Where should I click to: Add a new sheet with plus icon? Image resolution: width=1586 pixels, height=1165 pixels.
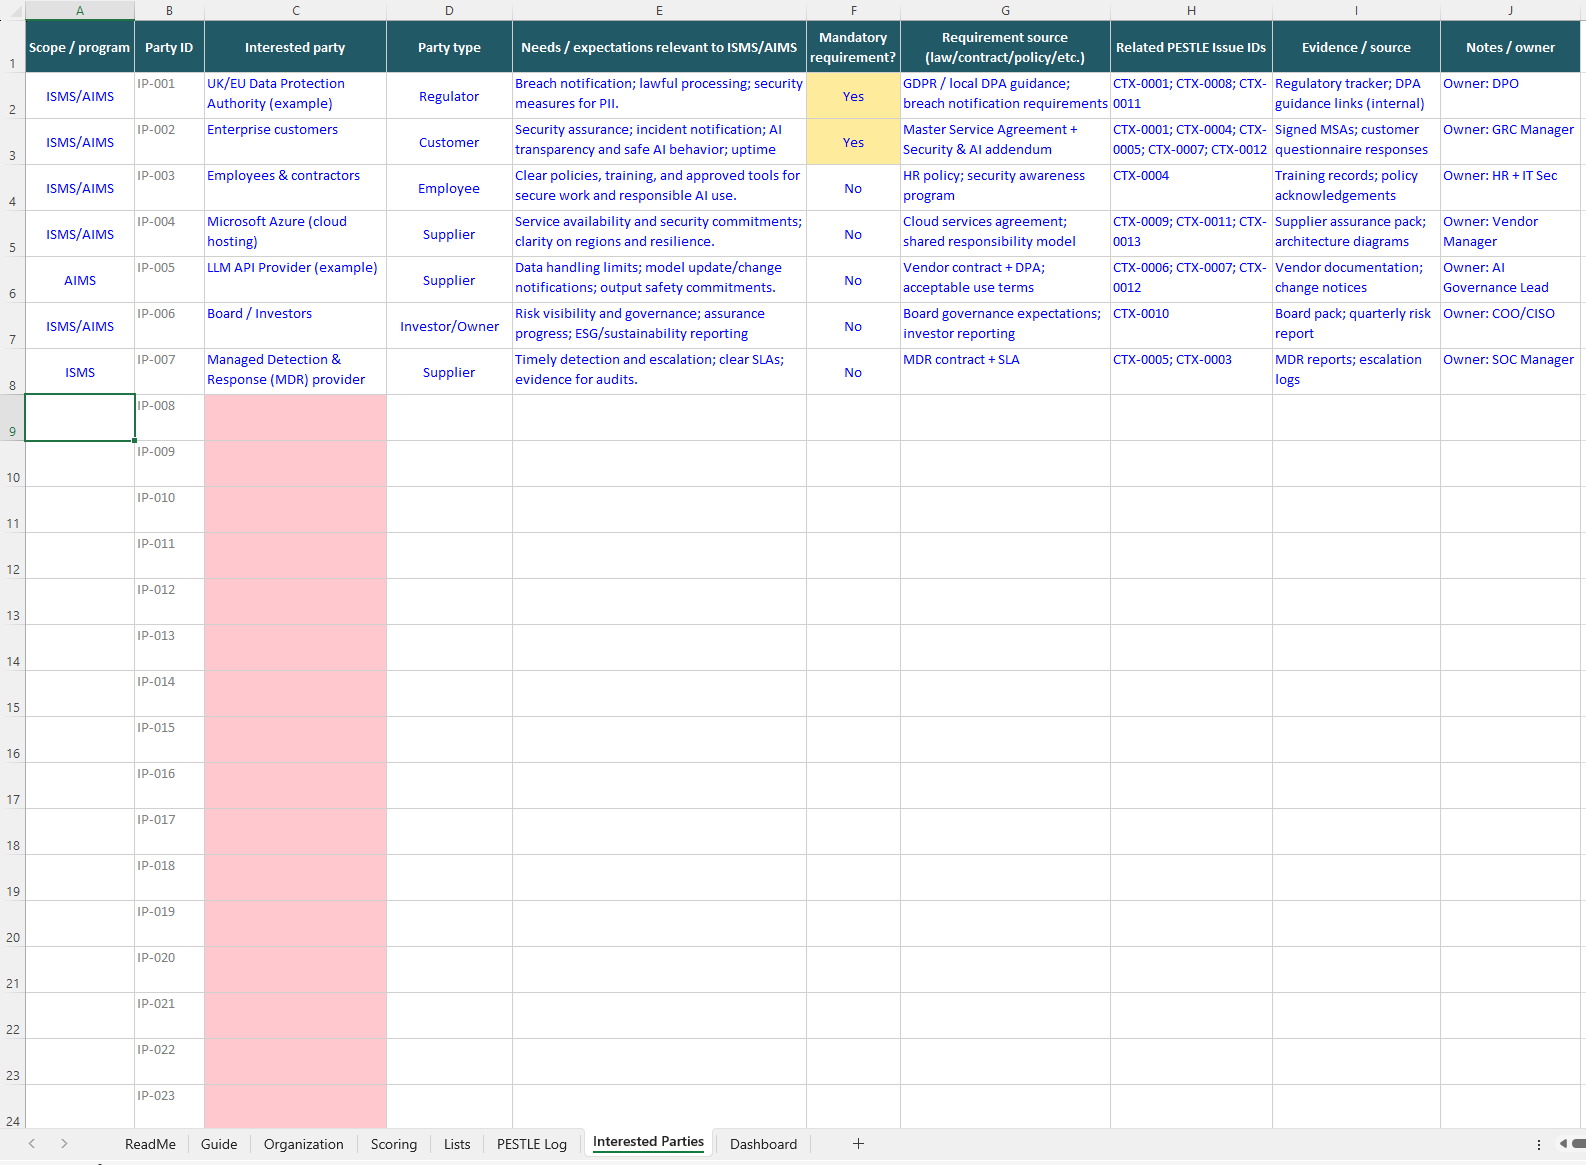pos(858,1144)
